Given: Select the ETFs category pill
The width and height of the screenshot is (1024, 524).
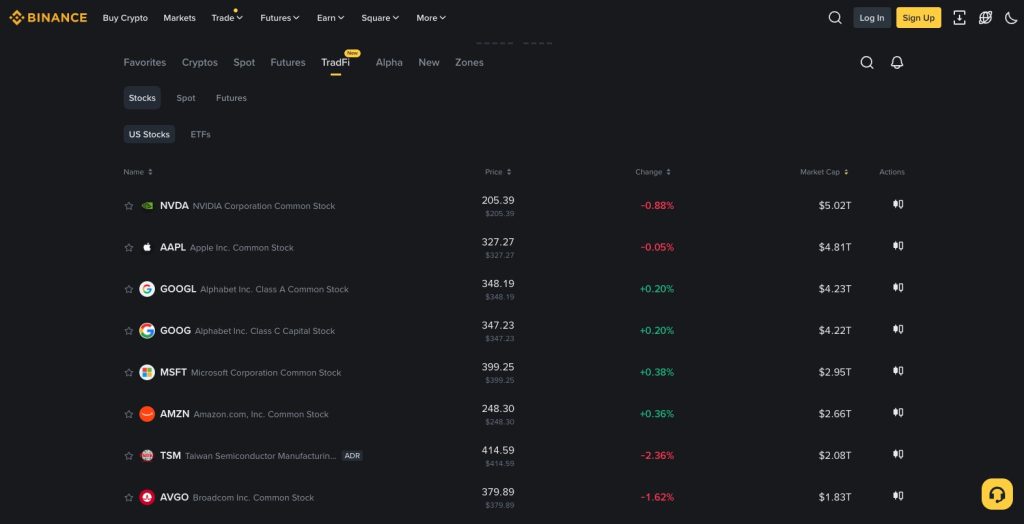Looking at the screenshot, I should coord(200,134).
